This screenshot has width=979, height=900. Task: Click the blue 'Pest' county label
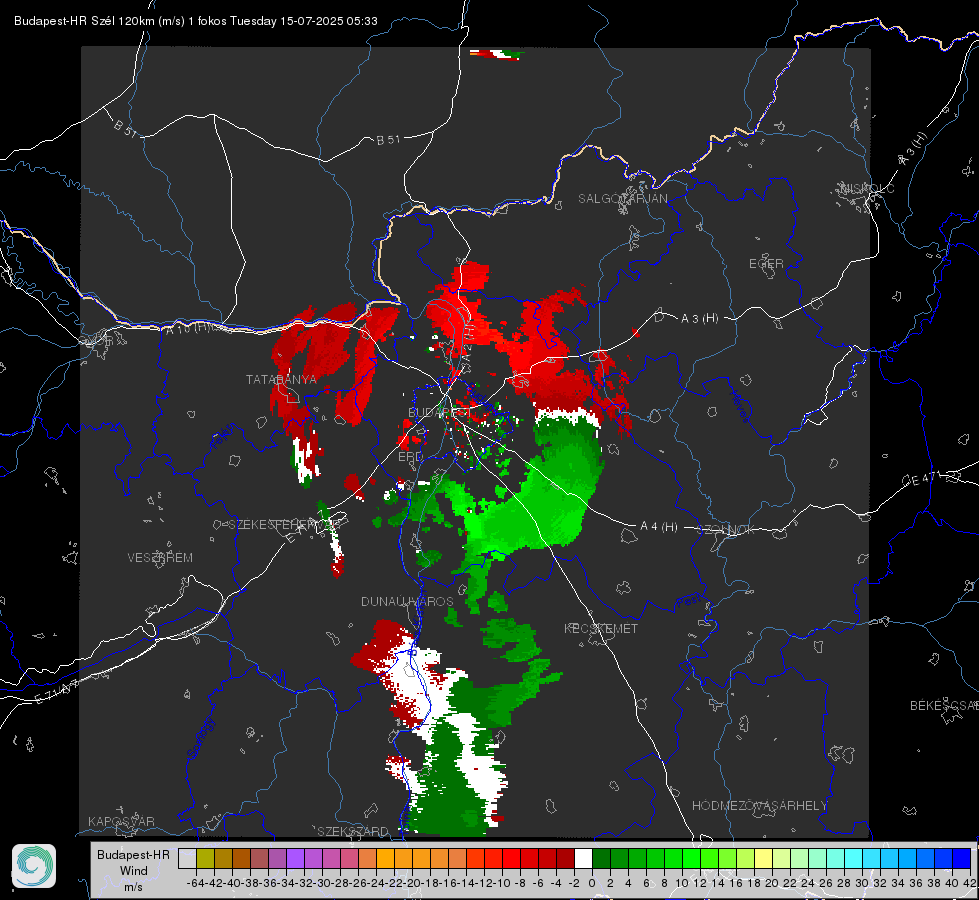688,602
